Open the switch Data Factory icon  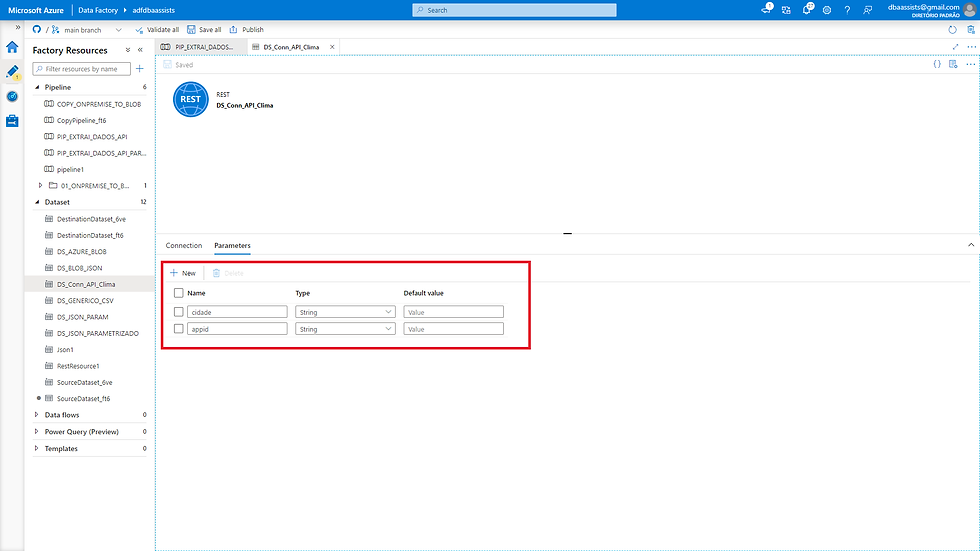pyautogui.click(x=786, y=10)
